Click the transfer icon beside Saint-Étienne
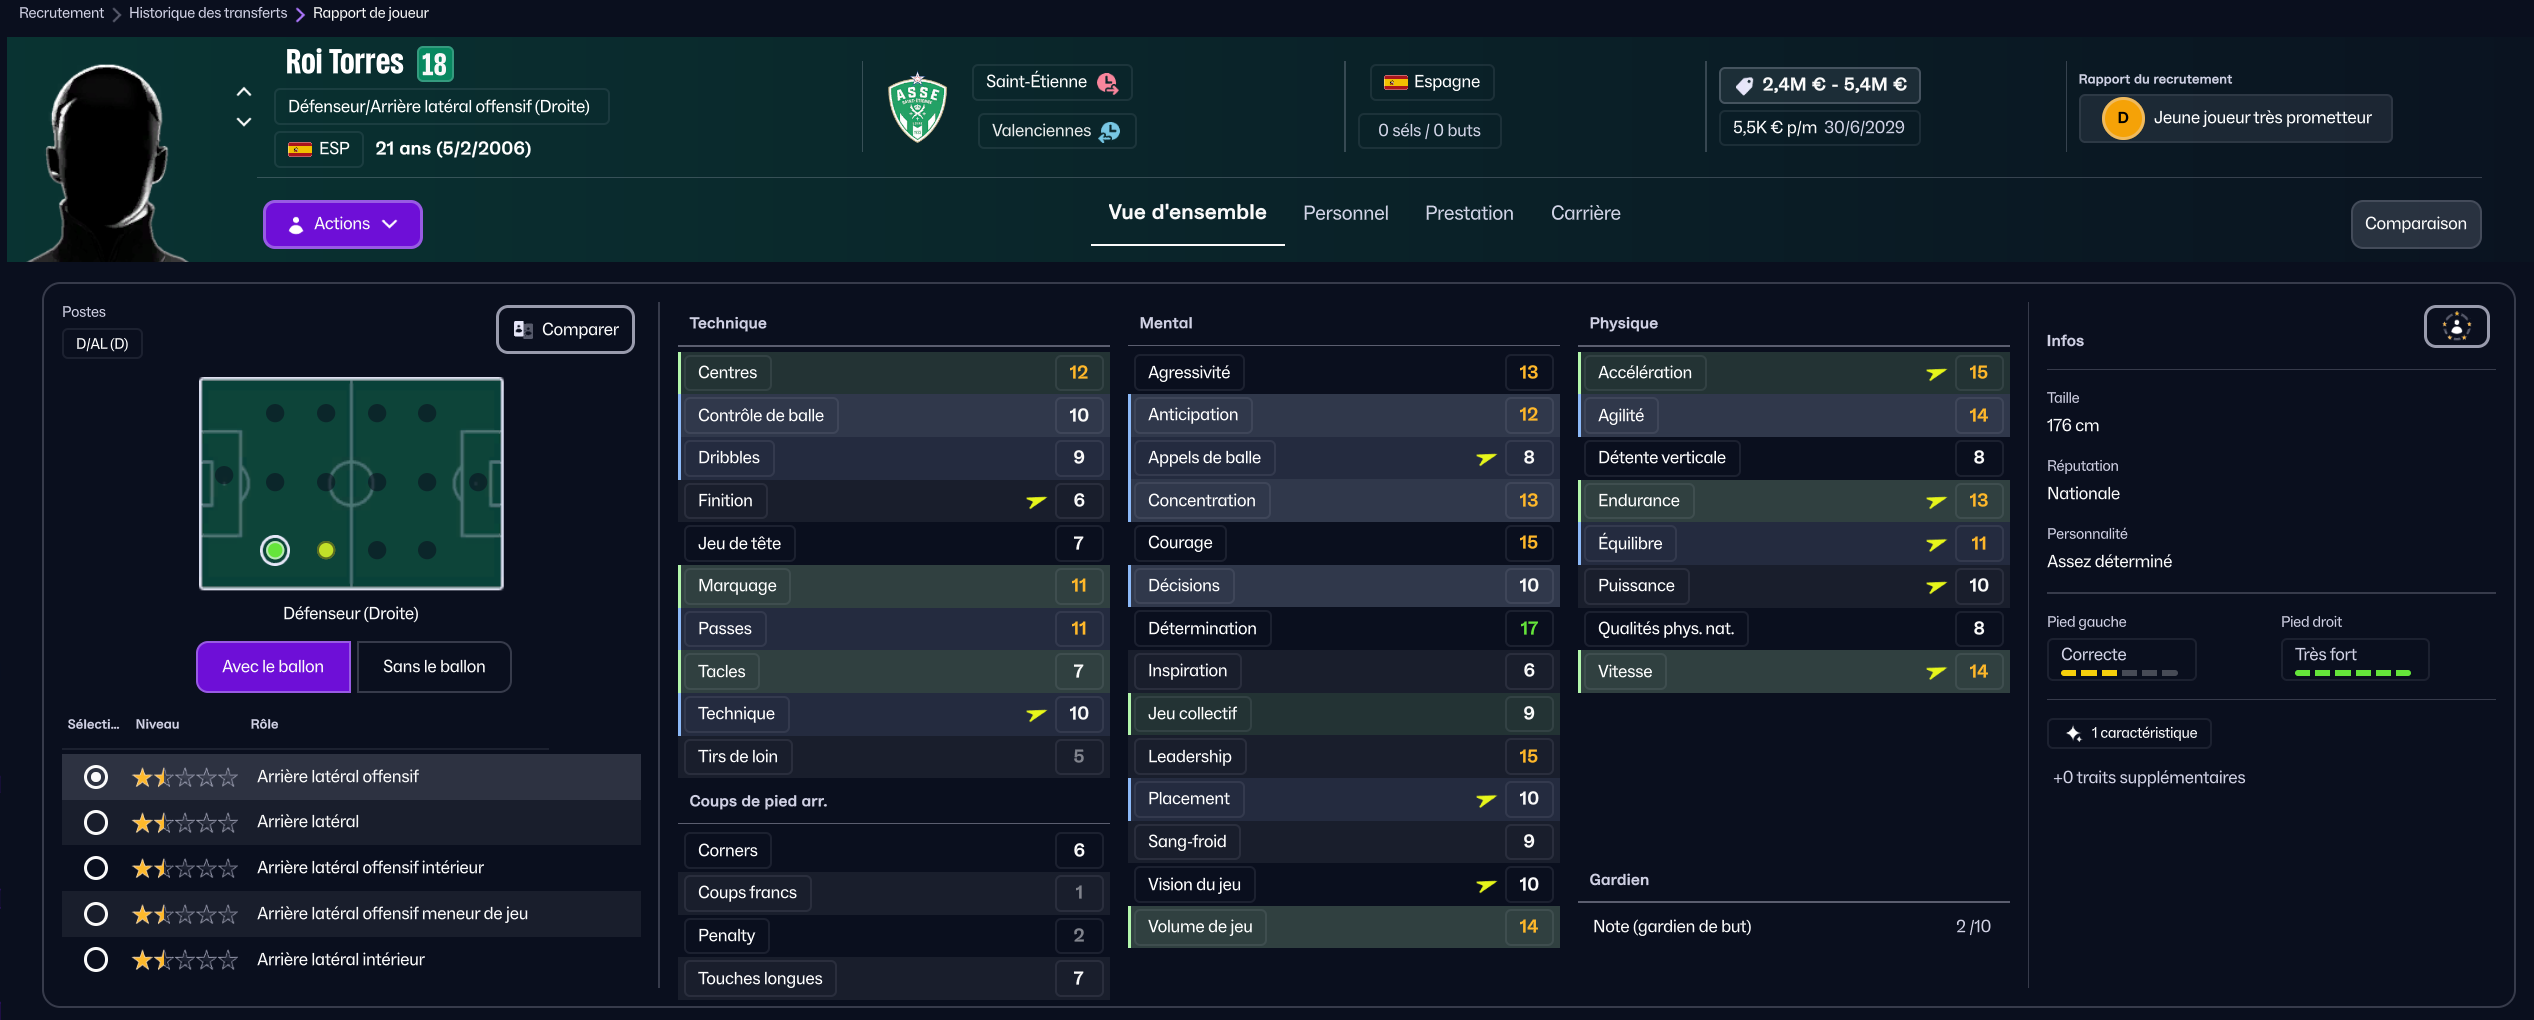The width and height of the screenshot is (2534, 1020). click(1108, 83)
